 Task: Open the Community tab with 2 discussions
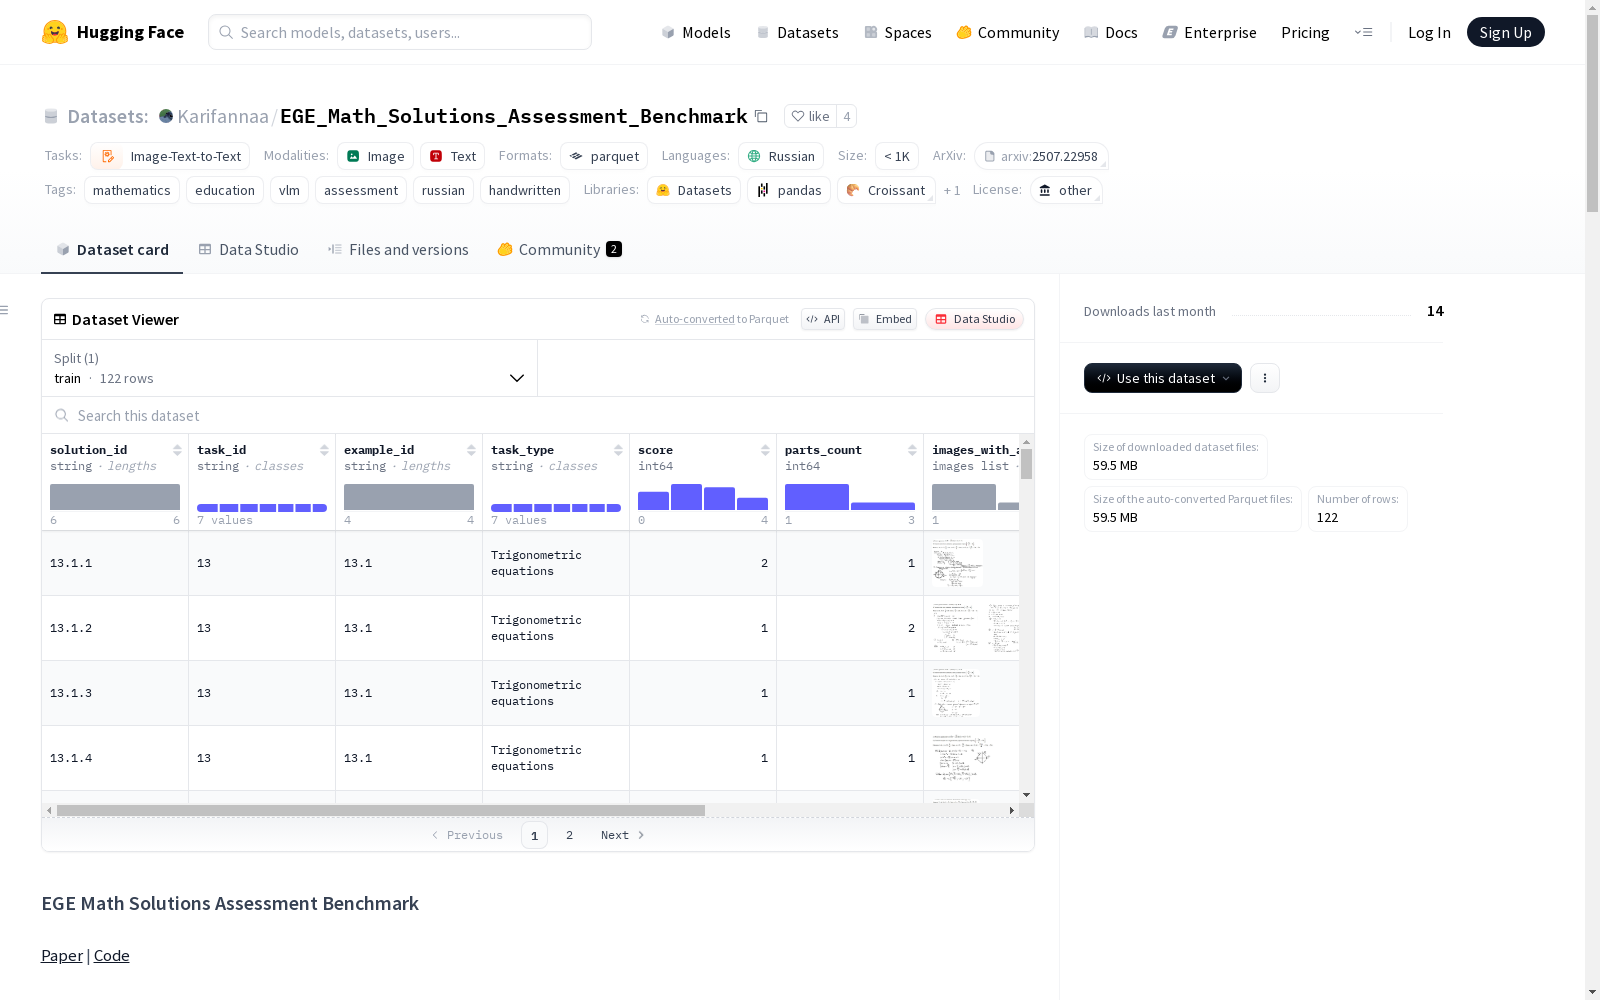(x=560, y=250)
